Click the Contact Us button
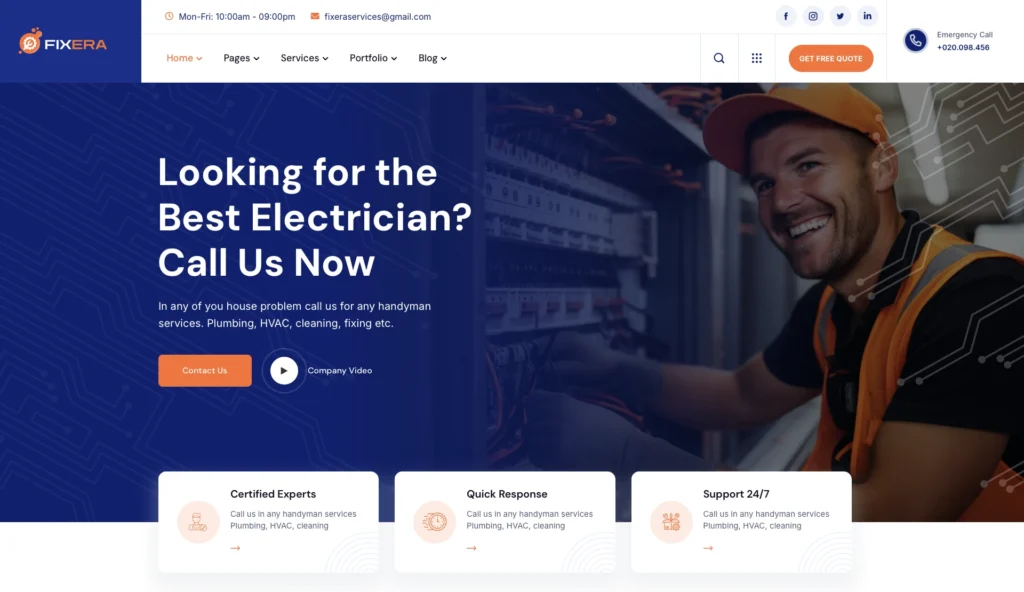Screen dimensions: 1024x592 (x=204, y=370)
